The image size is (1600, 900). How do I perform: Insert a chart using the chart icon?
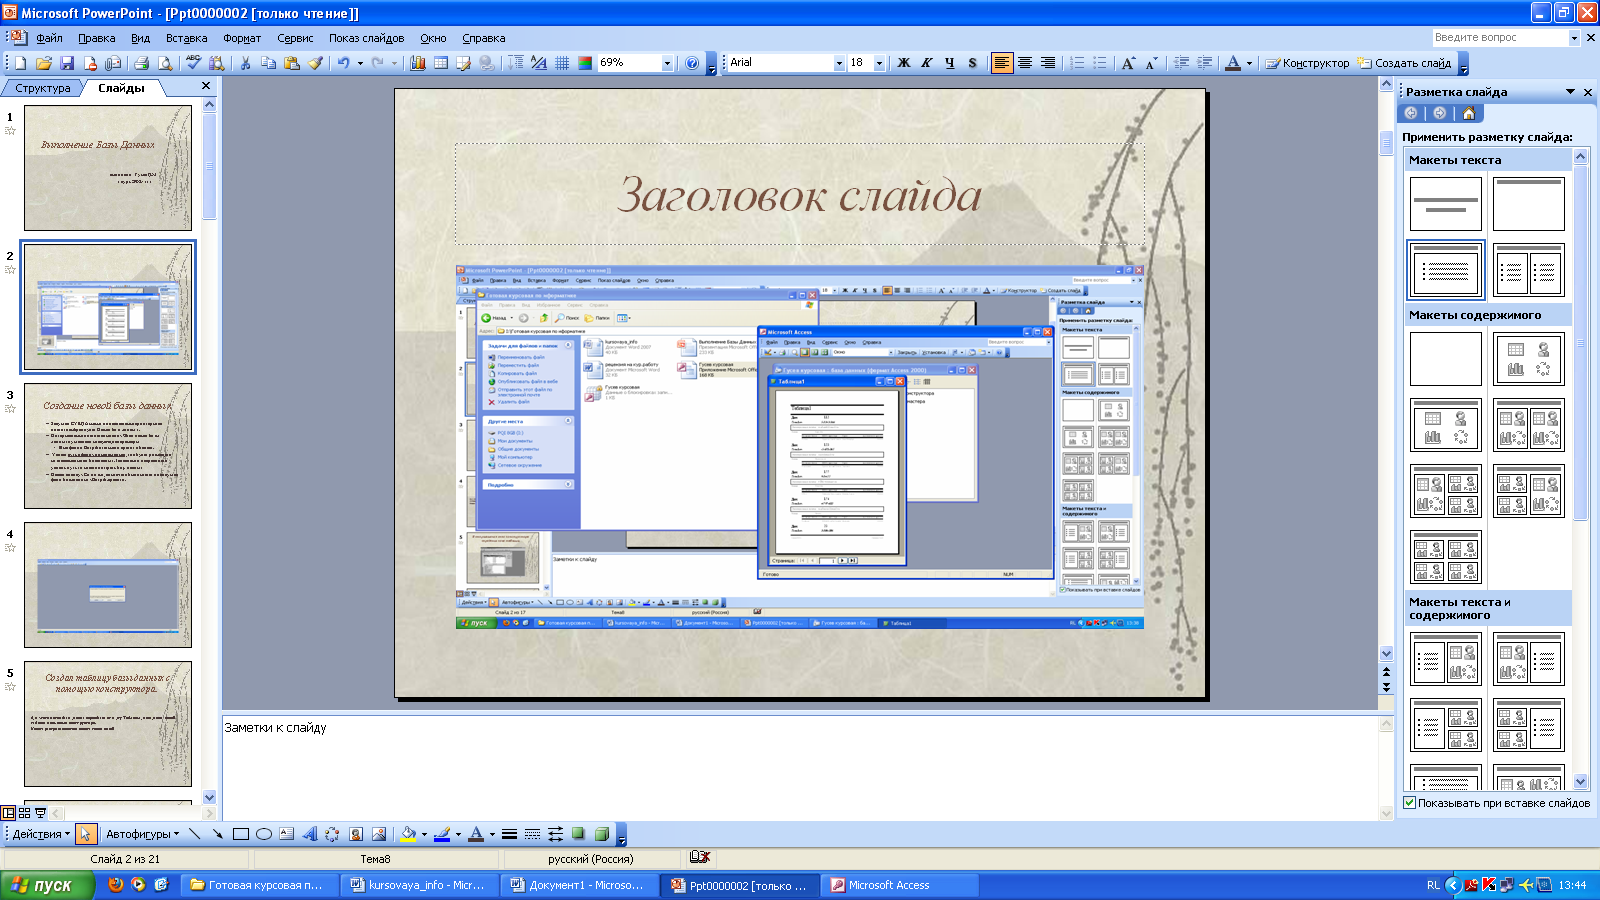(x=418, y=63)
